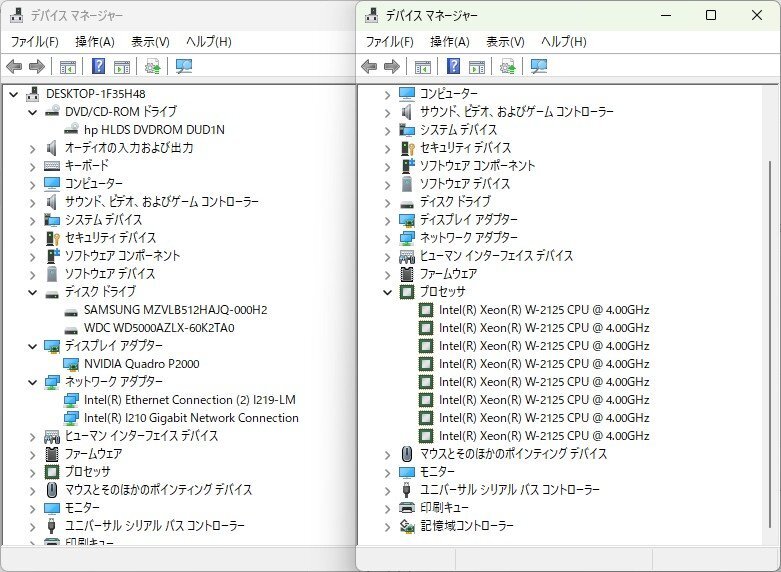This screenshot has height=572, width=781.
Task: Expand キーボード in the left window
Action: point(33,166)
